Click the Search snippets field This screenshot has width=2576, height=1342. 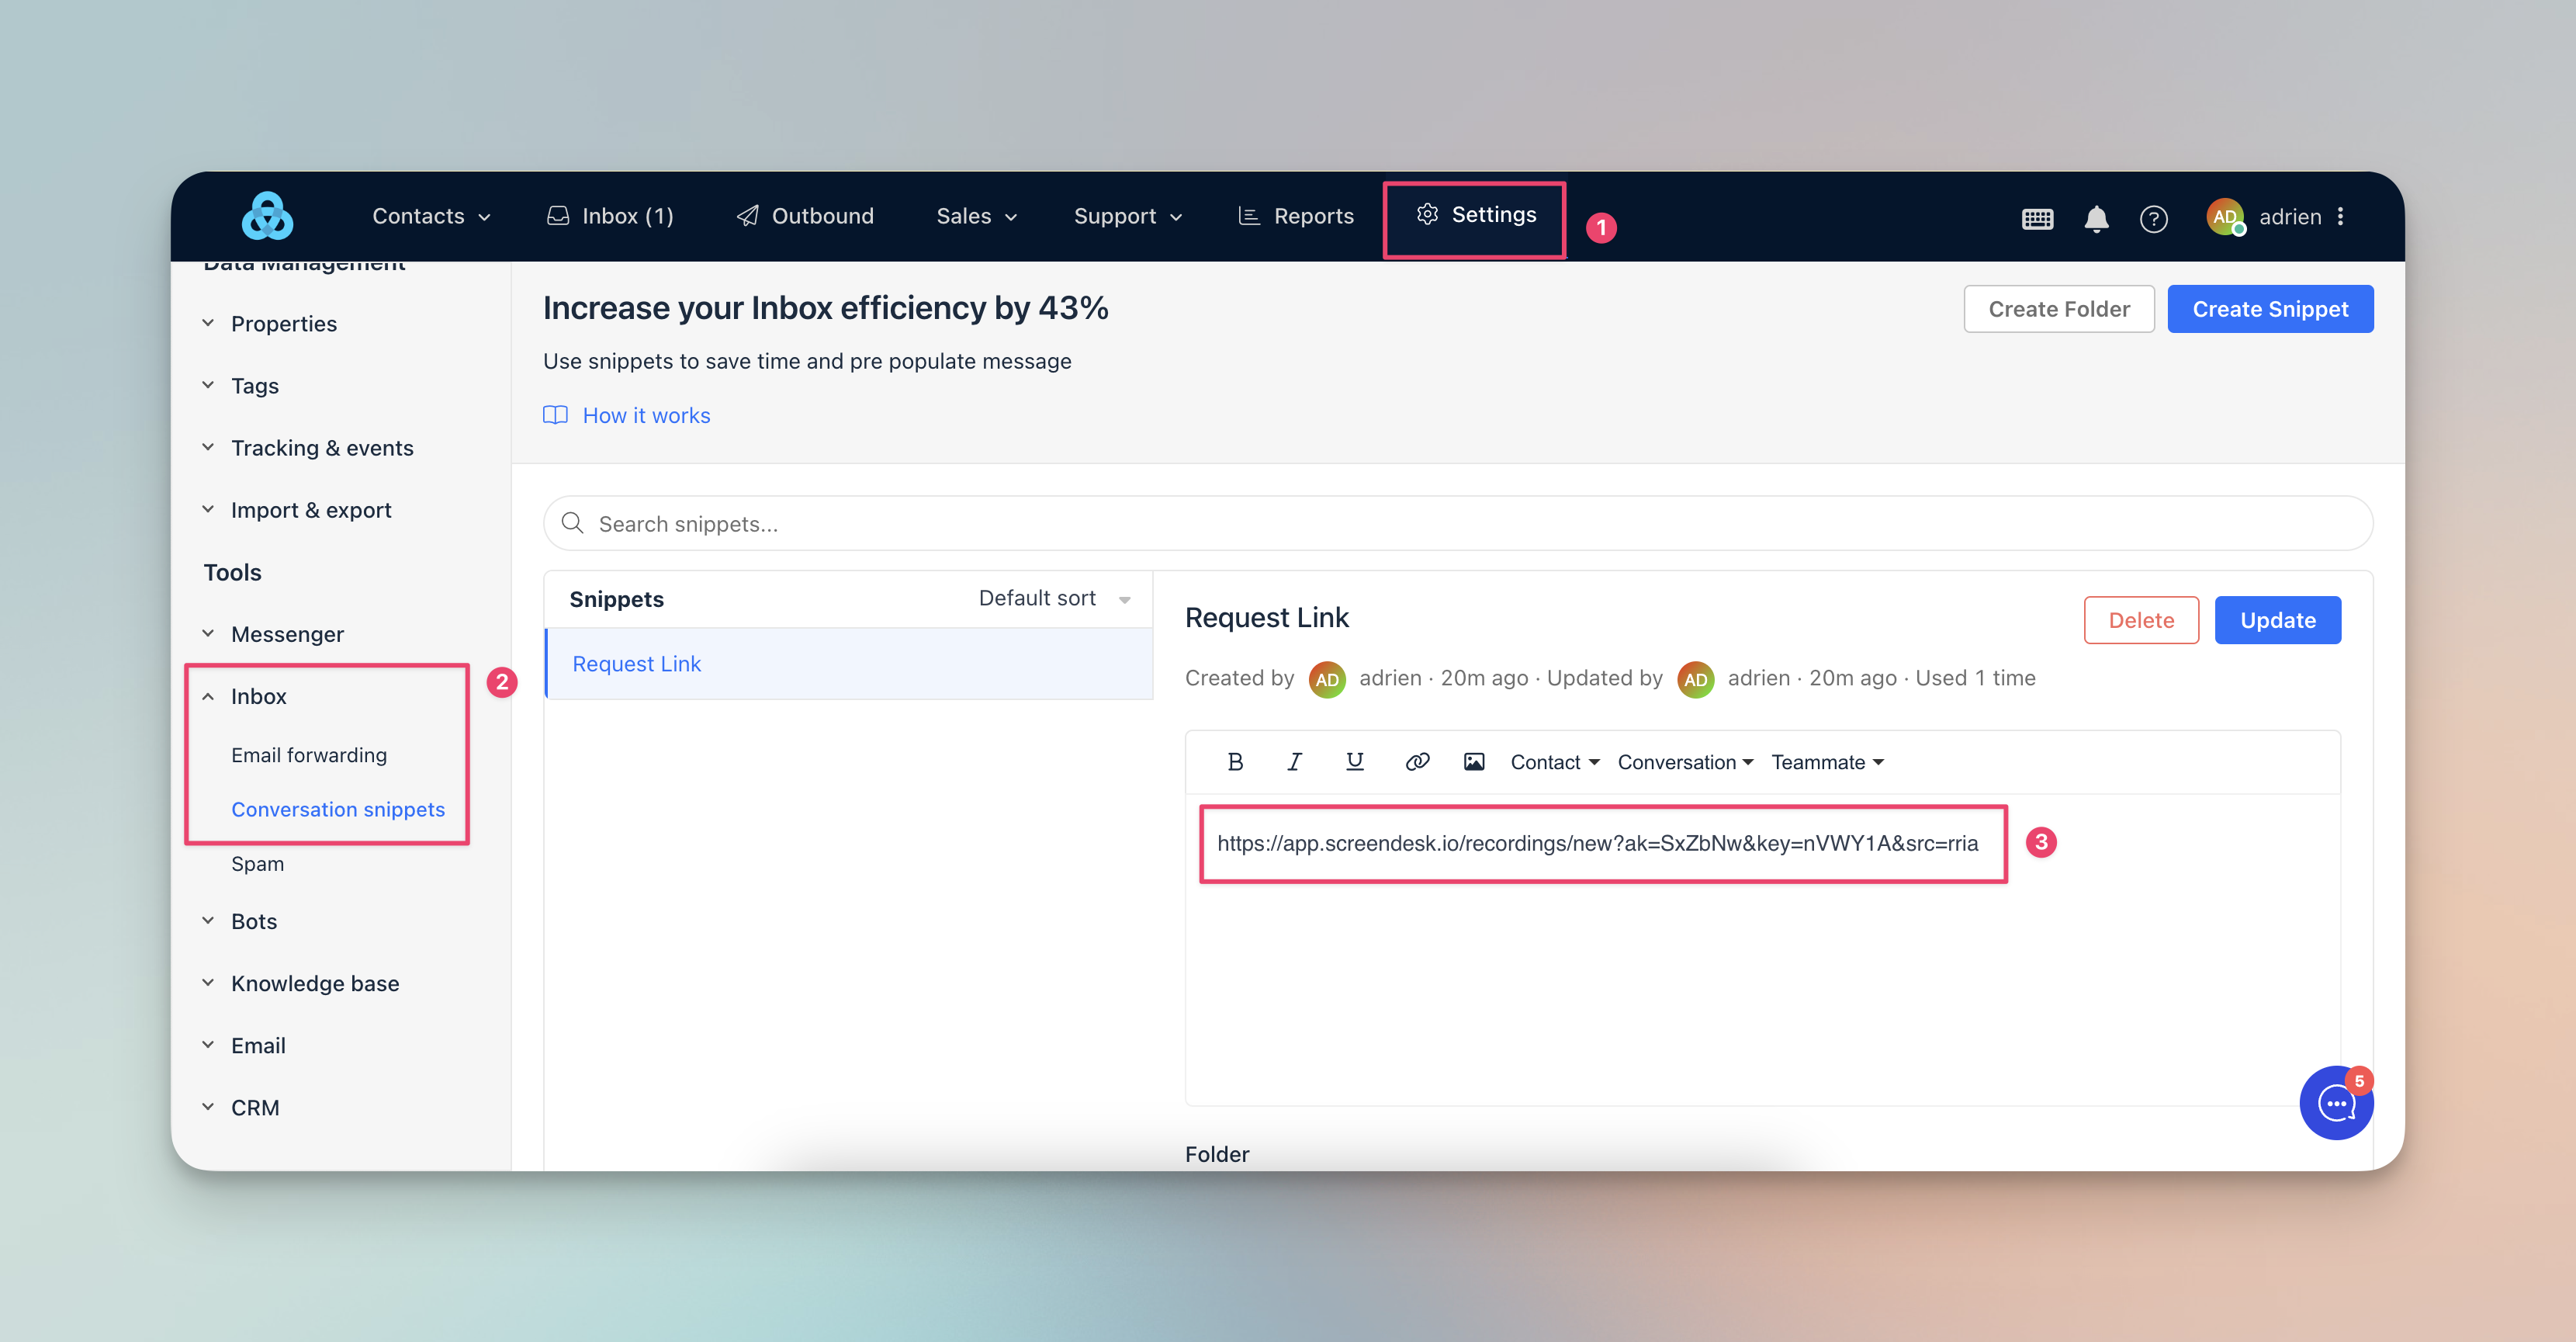coord(1457,524)
